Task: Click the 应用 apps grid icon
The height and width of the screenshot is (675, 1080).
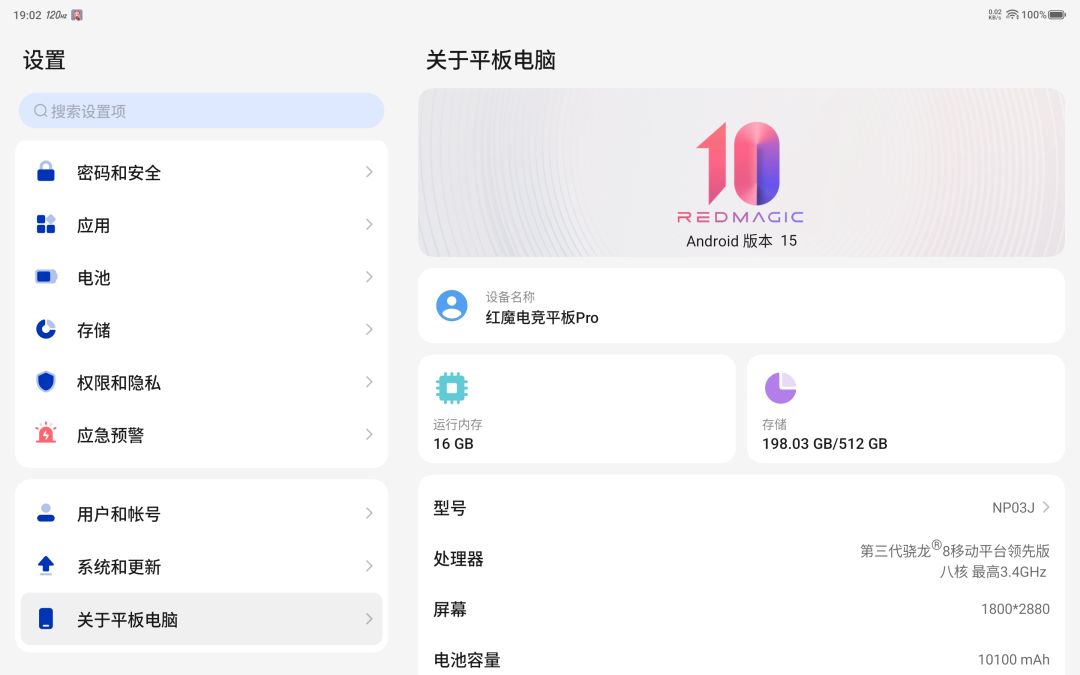Action: click(x=46, y=224)
